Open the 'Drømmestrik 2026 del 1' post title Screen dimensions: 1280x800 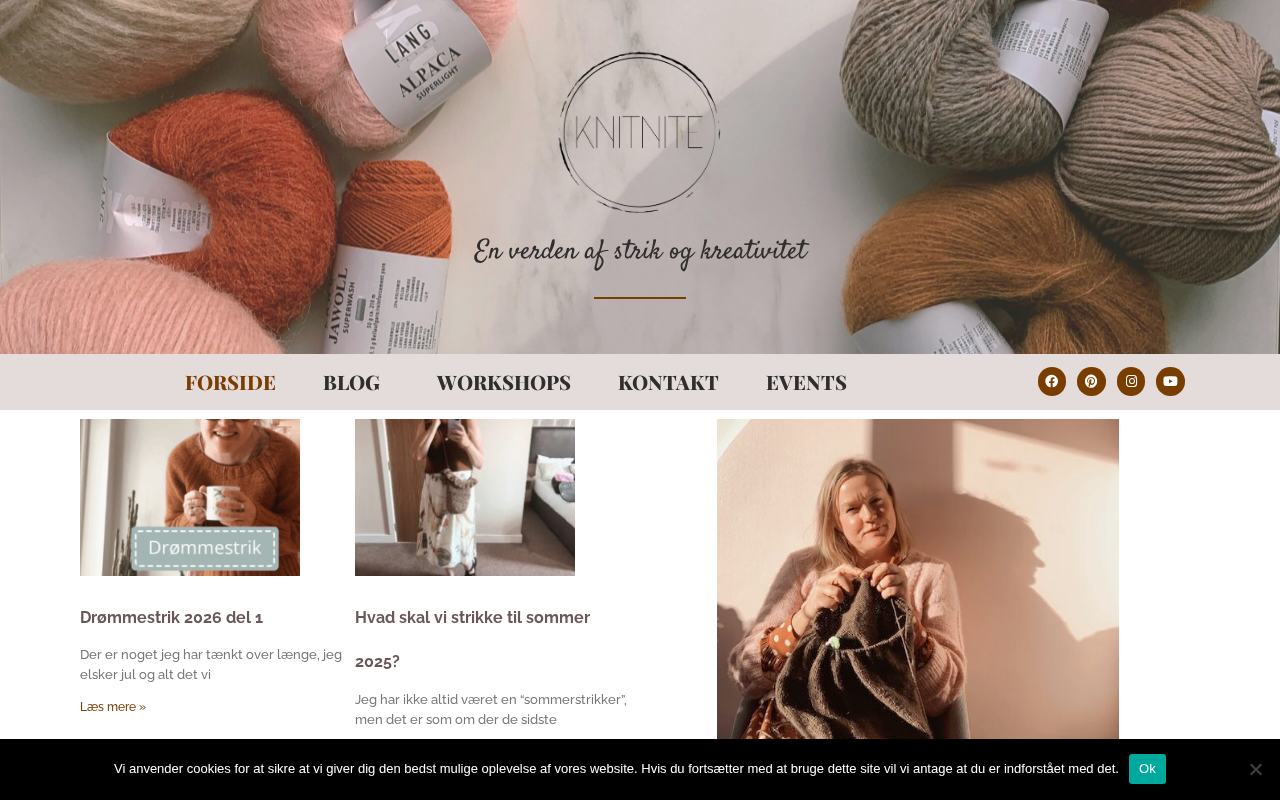[x=171, y=617]
